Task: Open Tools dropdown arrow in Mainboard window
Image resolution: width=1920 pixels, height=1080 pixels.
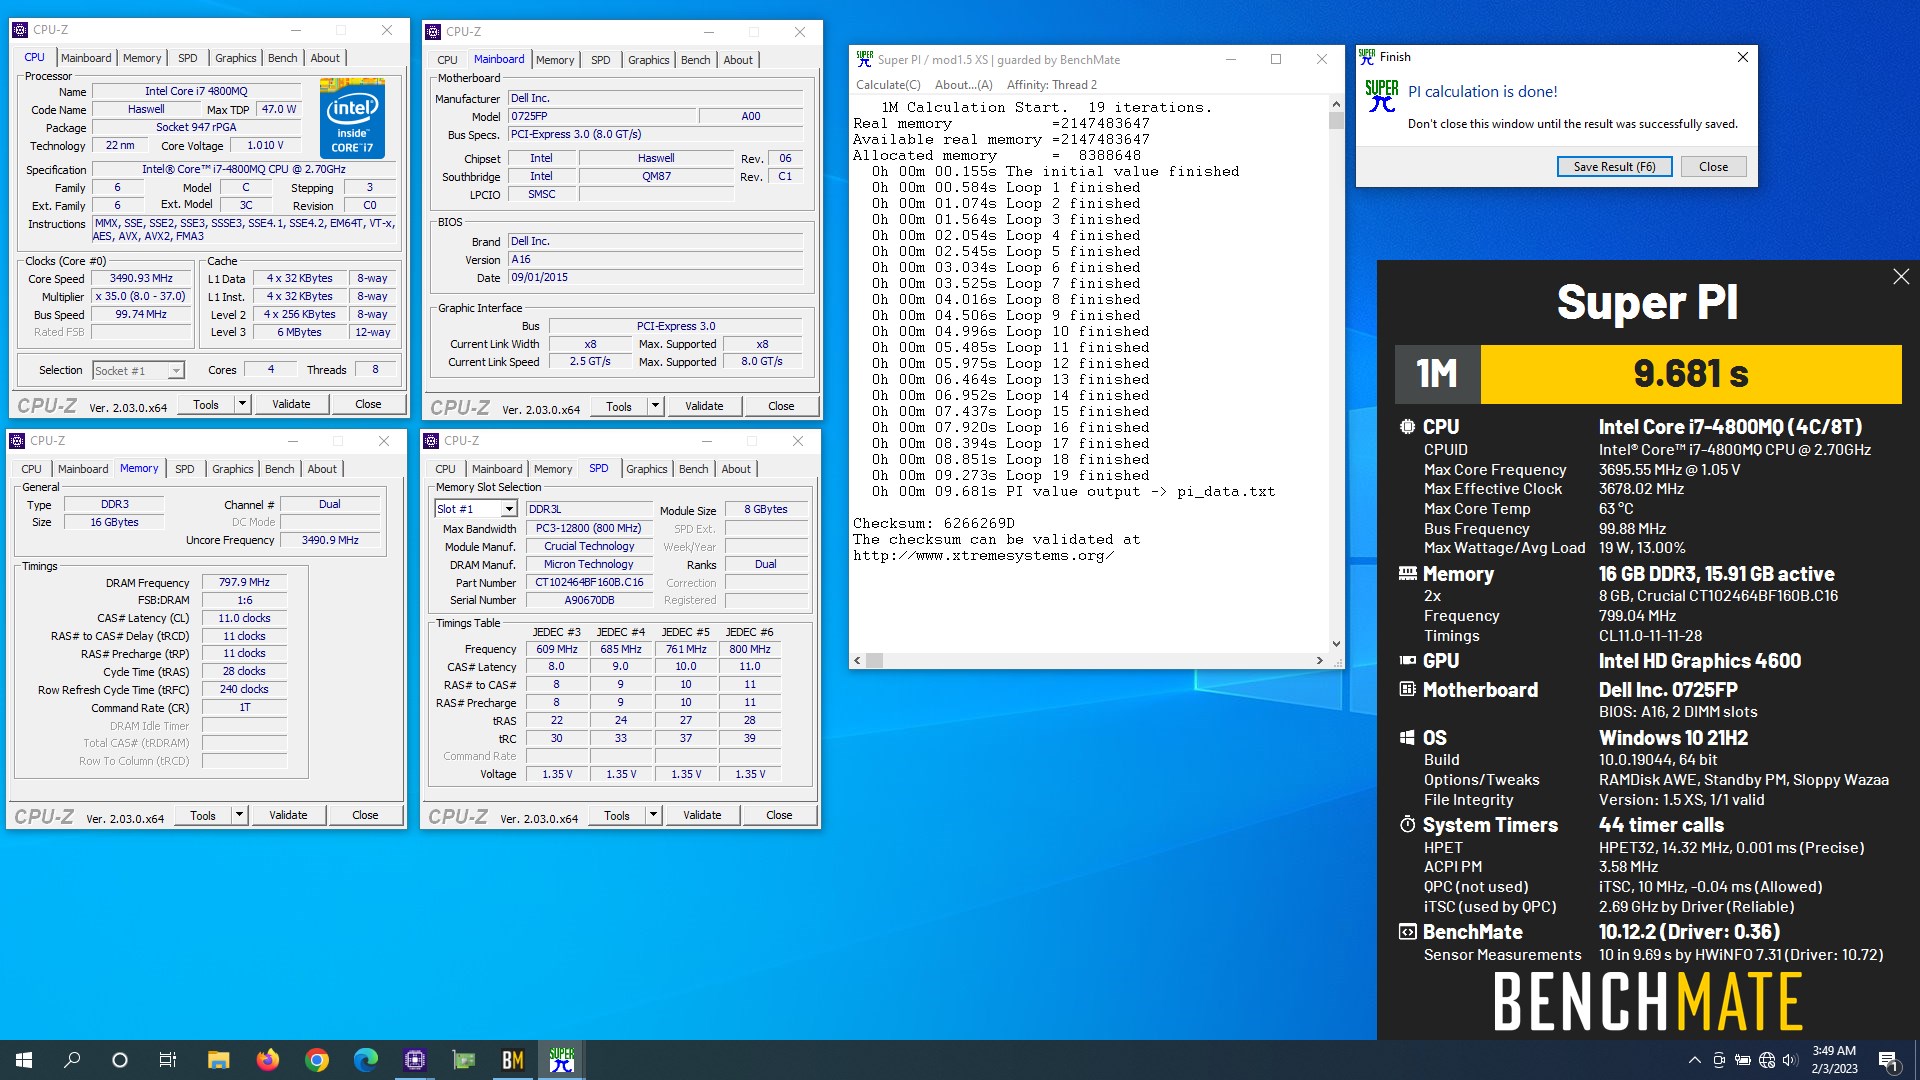Action: pyautogui.click(x=654, y=406)
